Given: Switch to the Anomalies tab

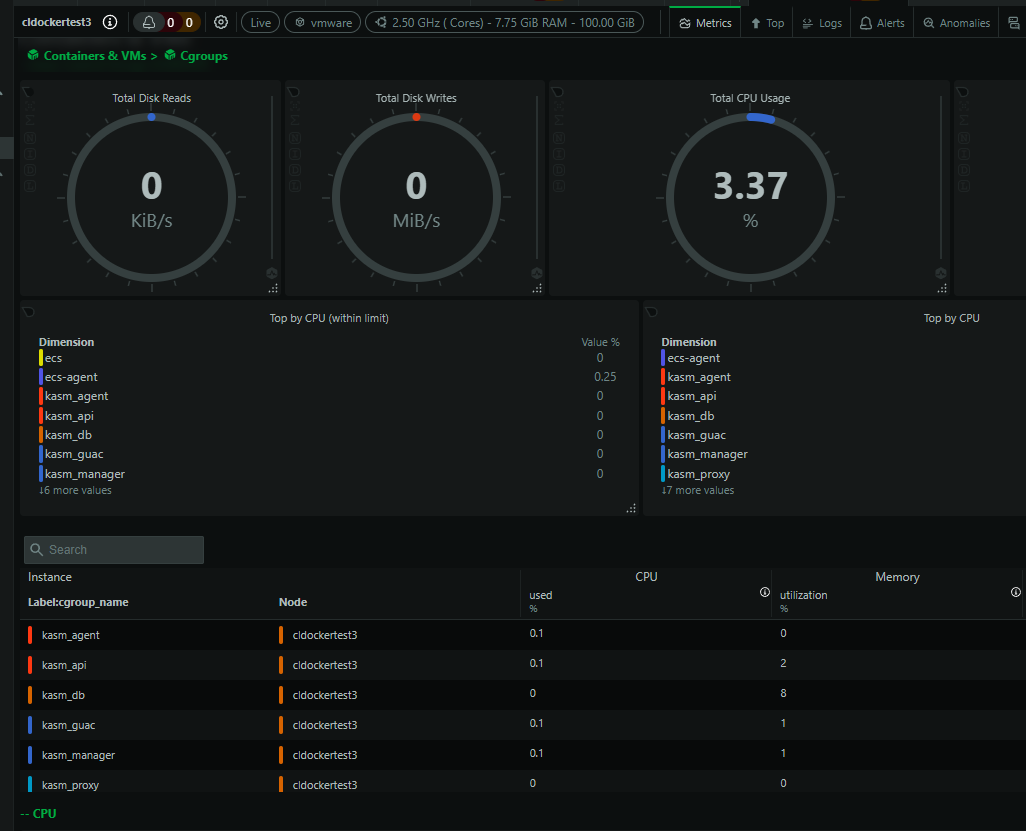Looking at the screenshot, I should (957, 23).
